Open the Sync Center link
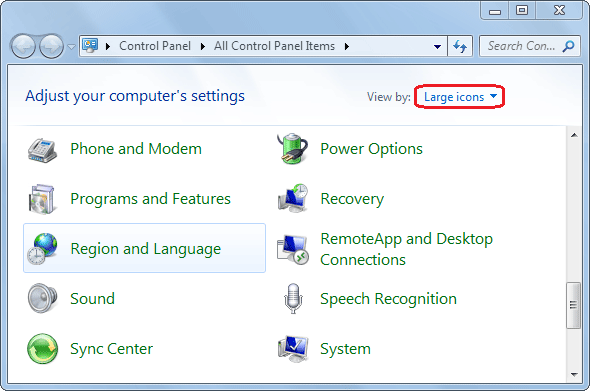 tap(111, 349)
